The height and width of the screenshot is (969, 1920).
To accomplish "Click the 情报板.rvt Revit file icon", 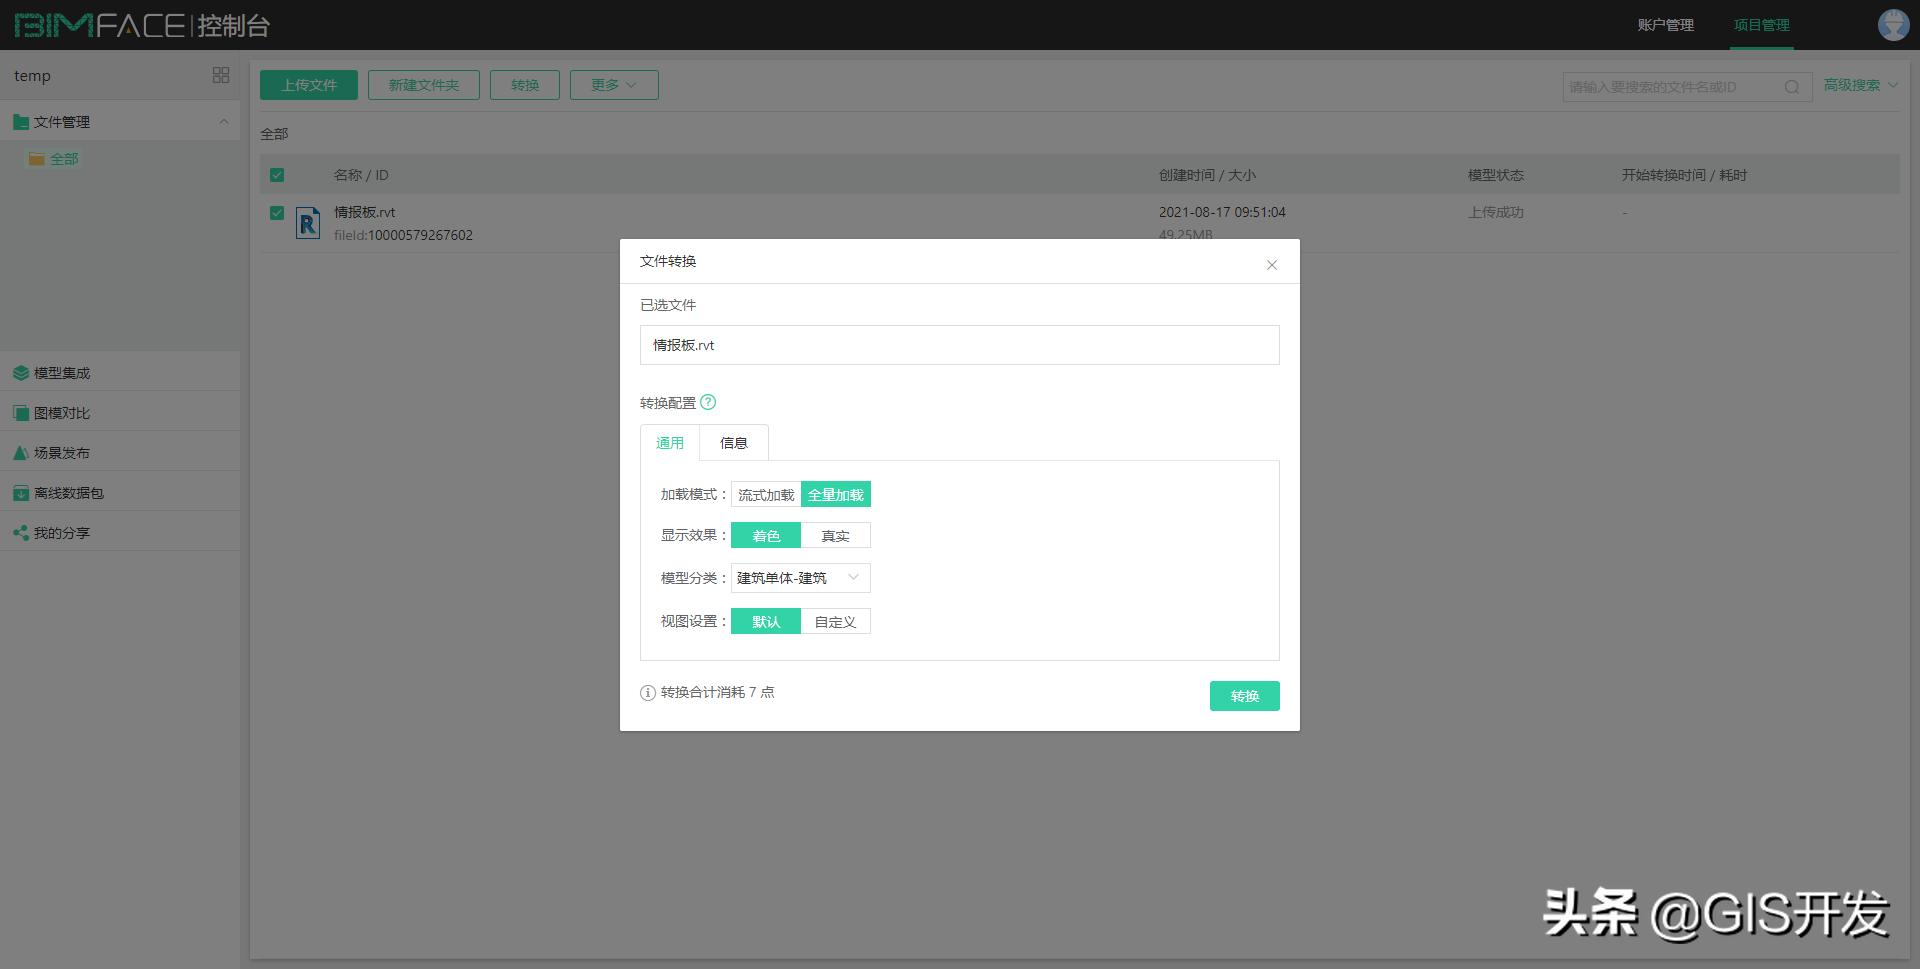I will click(x=308, y=223).
